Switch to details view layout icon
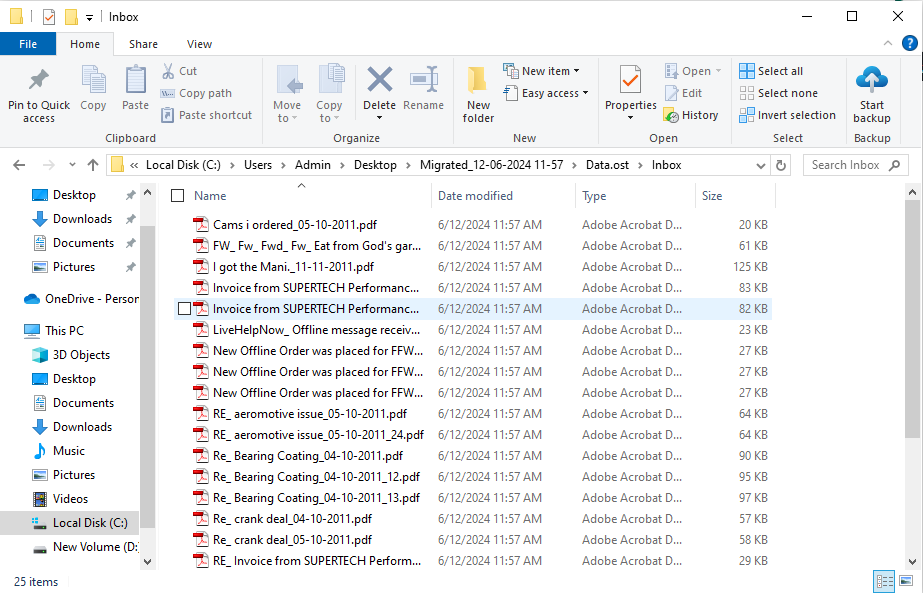Viewport: 923px width, 593px height. tap(884, 582)
